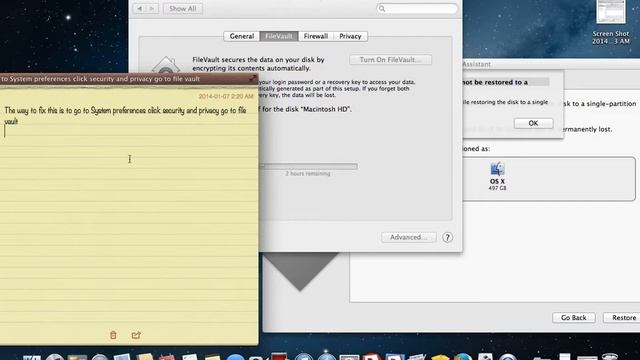Click the "497 GB" partition size label
The height and width of the screenshot is (360, 640).
coord(497,188)
